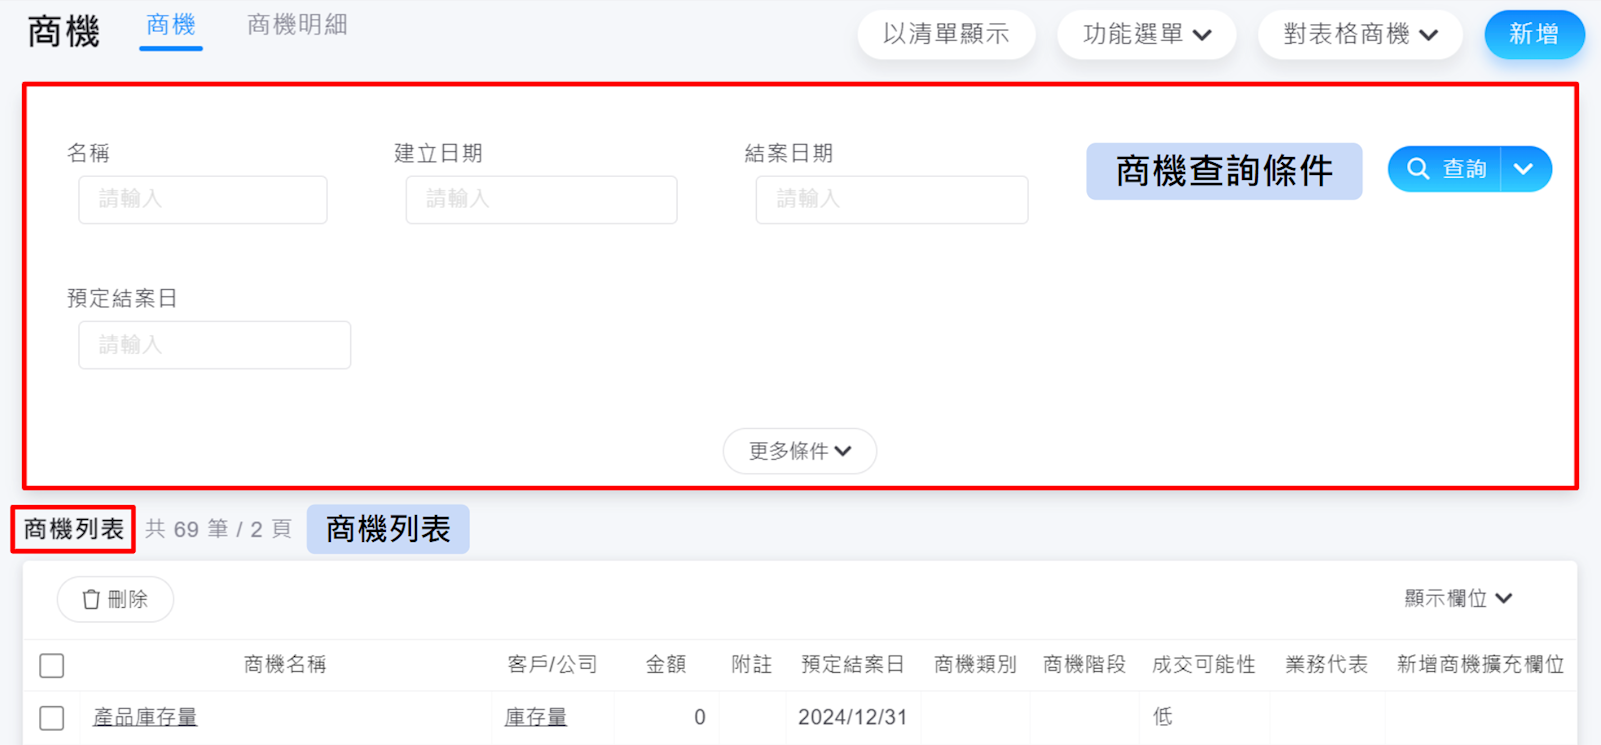Image resolution: width=1601 pixels, height=745 pixels.
Task: Click the 預定結案日 input field
Action: [214, 345]
